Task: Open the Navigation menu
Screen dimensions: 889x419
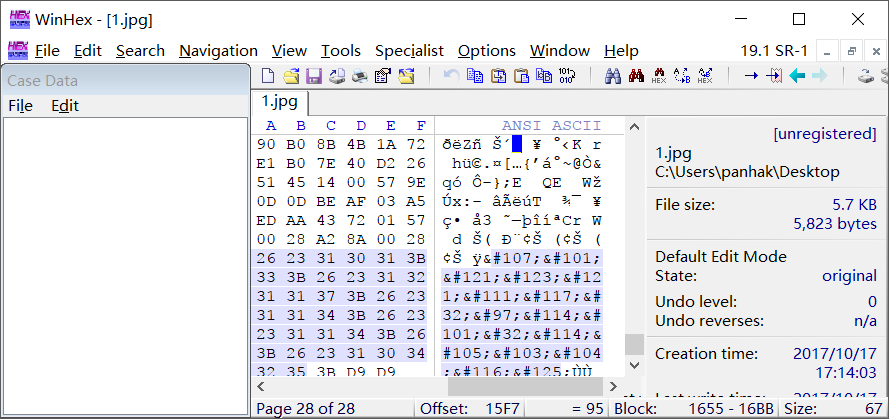Action: (x=218, y=51)
